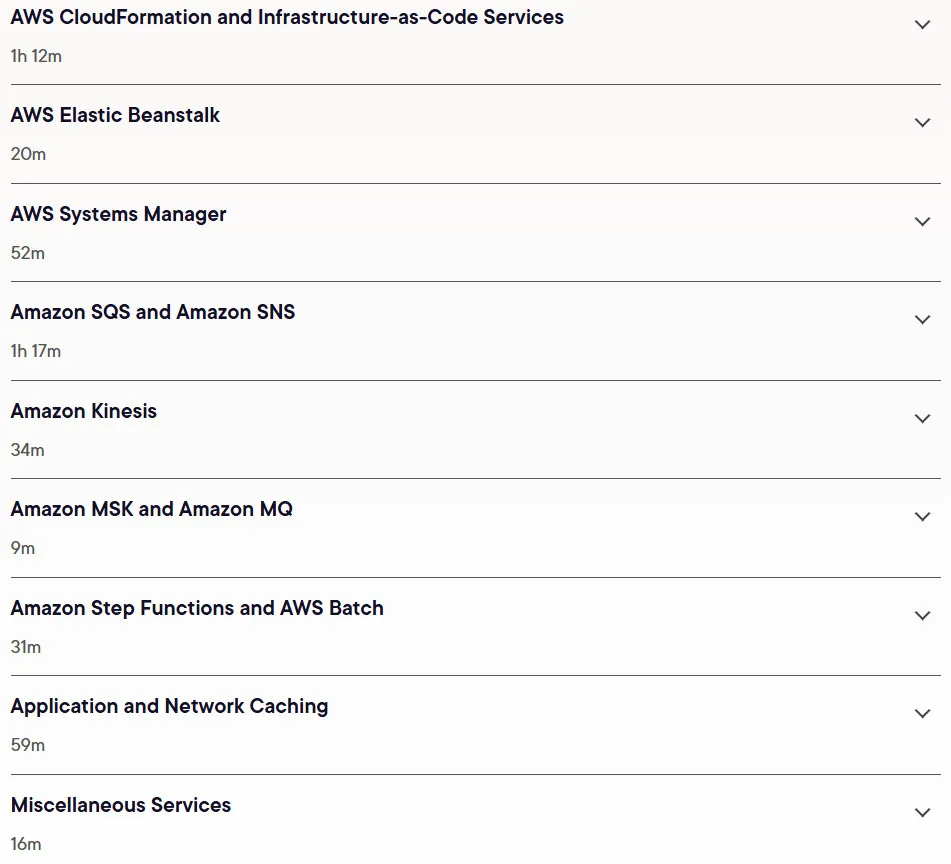
Task: Select the AWS Elastic Beanstalk heading text
Action: 115,115
